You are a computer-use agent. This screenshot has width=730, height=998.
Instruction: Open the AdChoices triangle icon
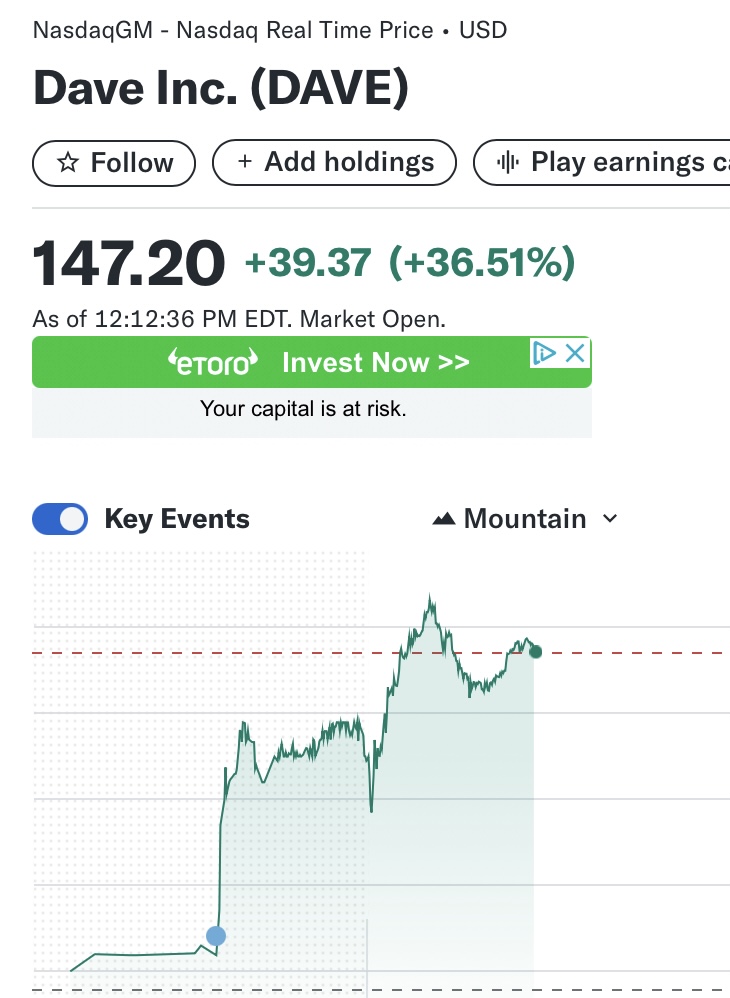coord(544,353)
